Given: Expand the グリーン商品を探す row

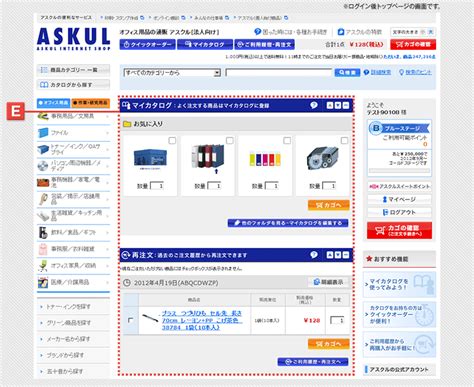Looking at the screenshot, I should [73, 323].
